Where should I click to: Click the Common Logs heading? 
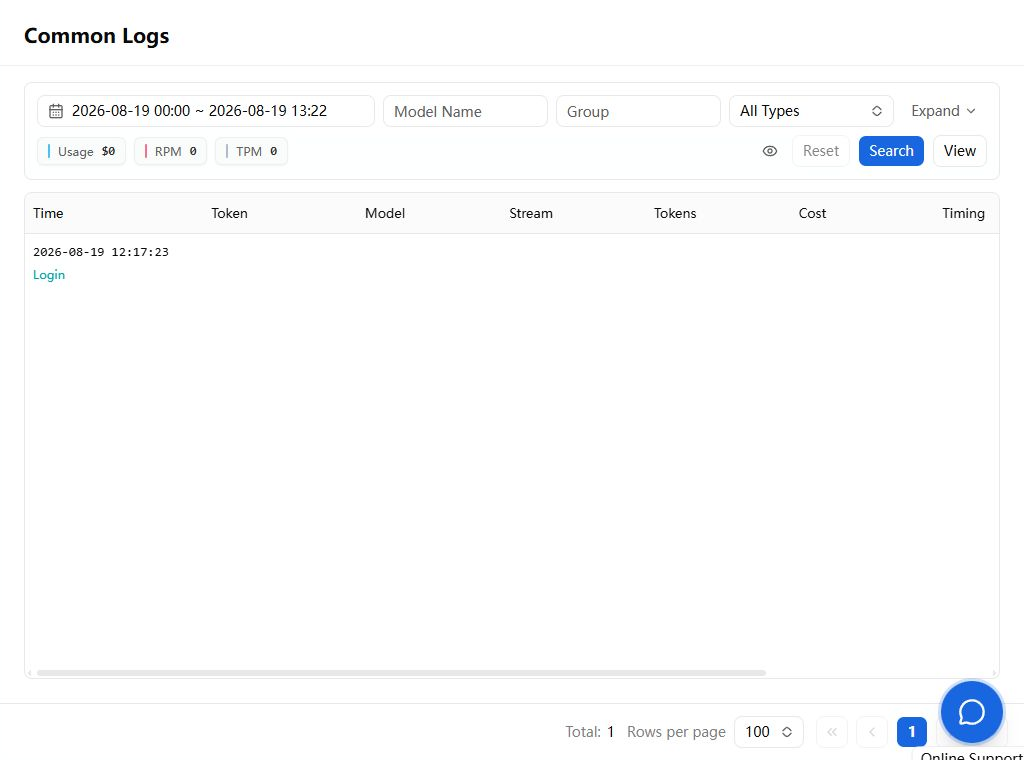(97, 36)
